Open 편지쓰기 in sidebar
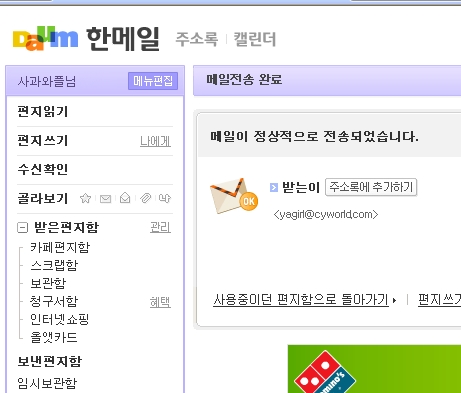This screenshot has width=461, height=393. (x=43, y=140)
